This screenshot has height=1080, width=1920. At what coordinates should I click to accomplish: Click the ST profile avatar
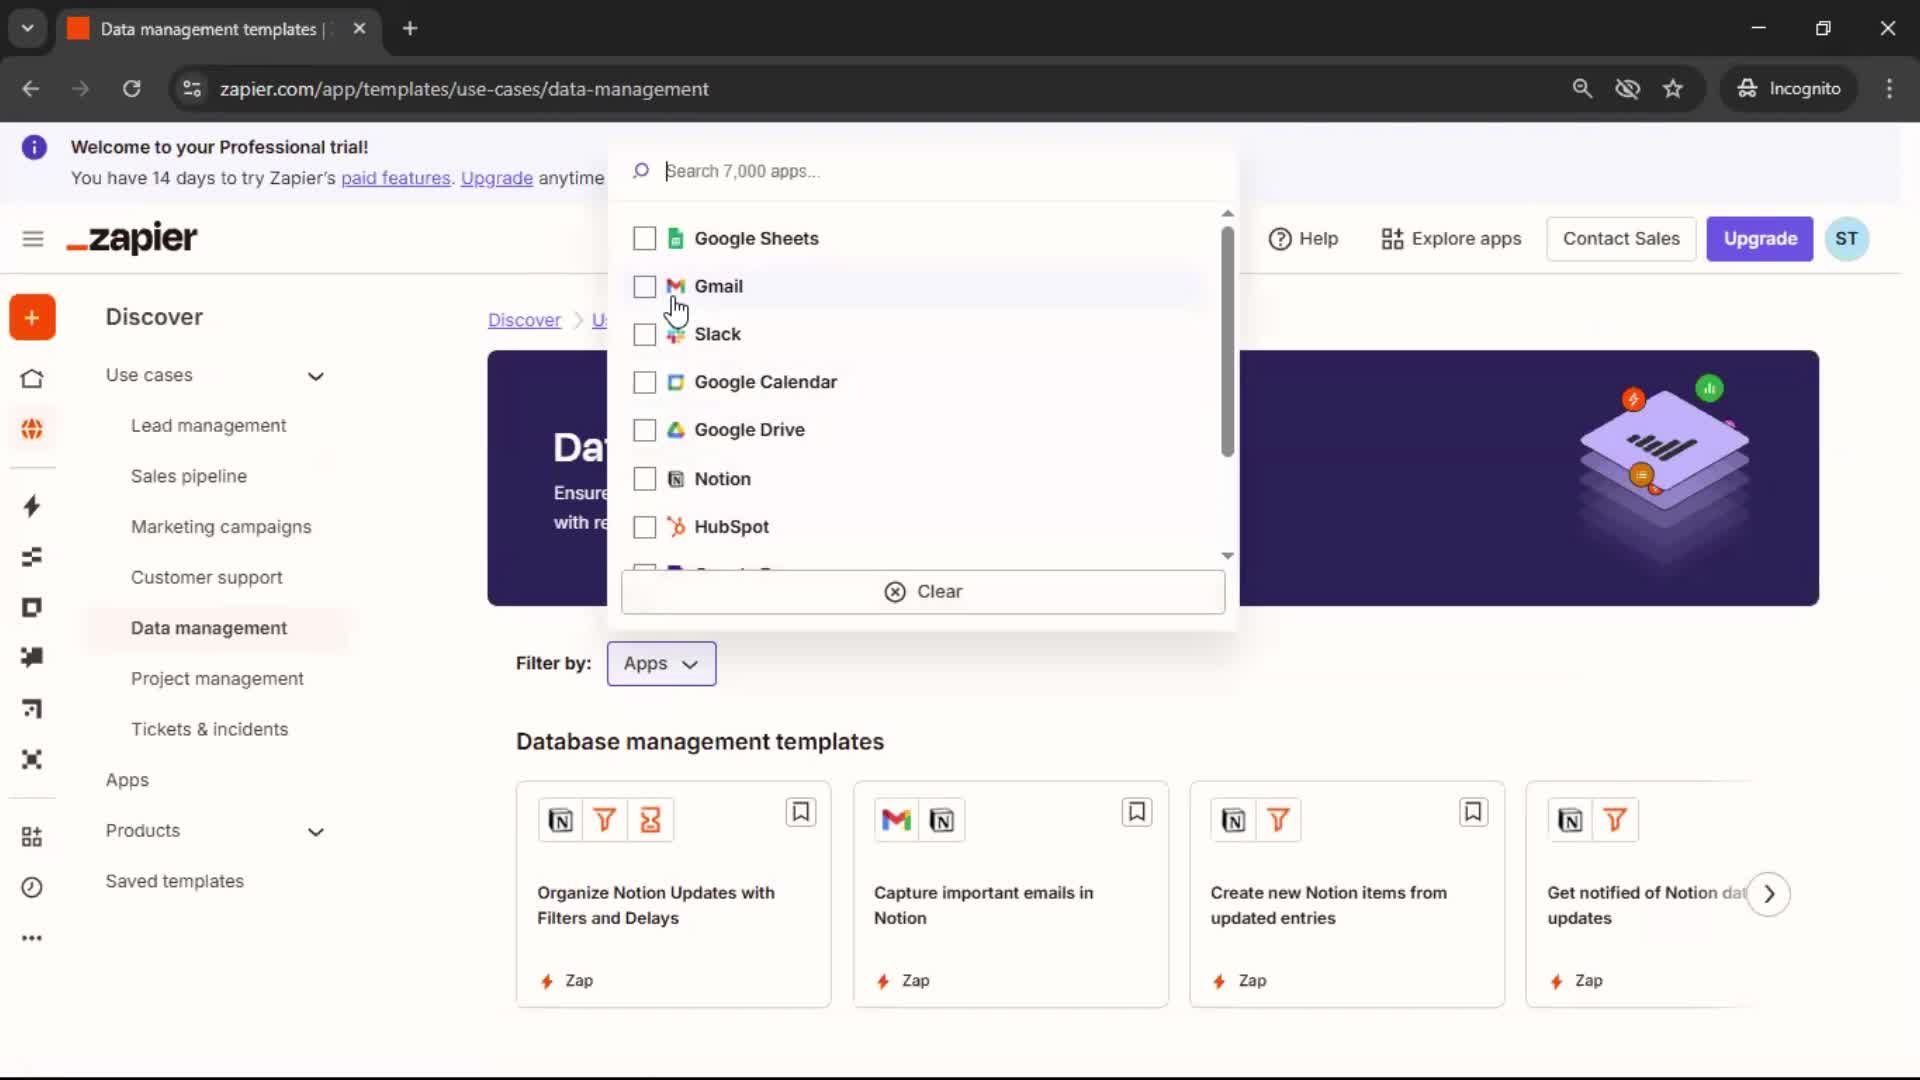(x=1846, y=239)
